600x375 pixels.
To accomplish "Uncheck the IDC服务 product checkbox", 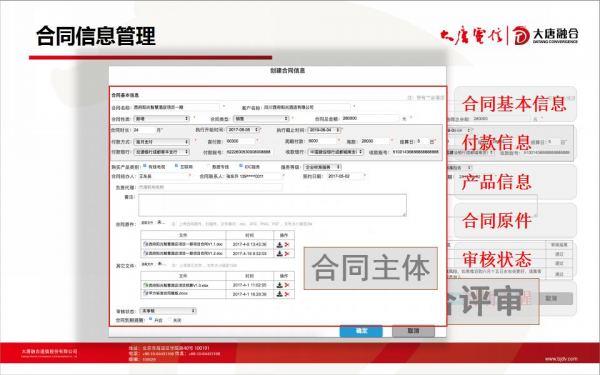I will (x=241, y=166).
